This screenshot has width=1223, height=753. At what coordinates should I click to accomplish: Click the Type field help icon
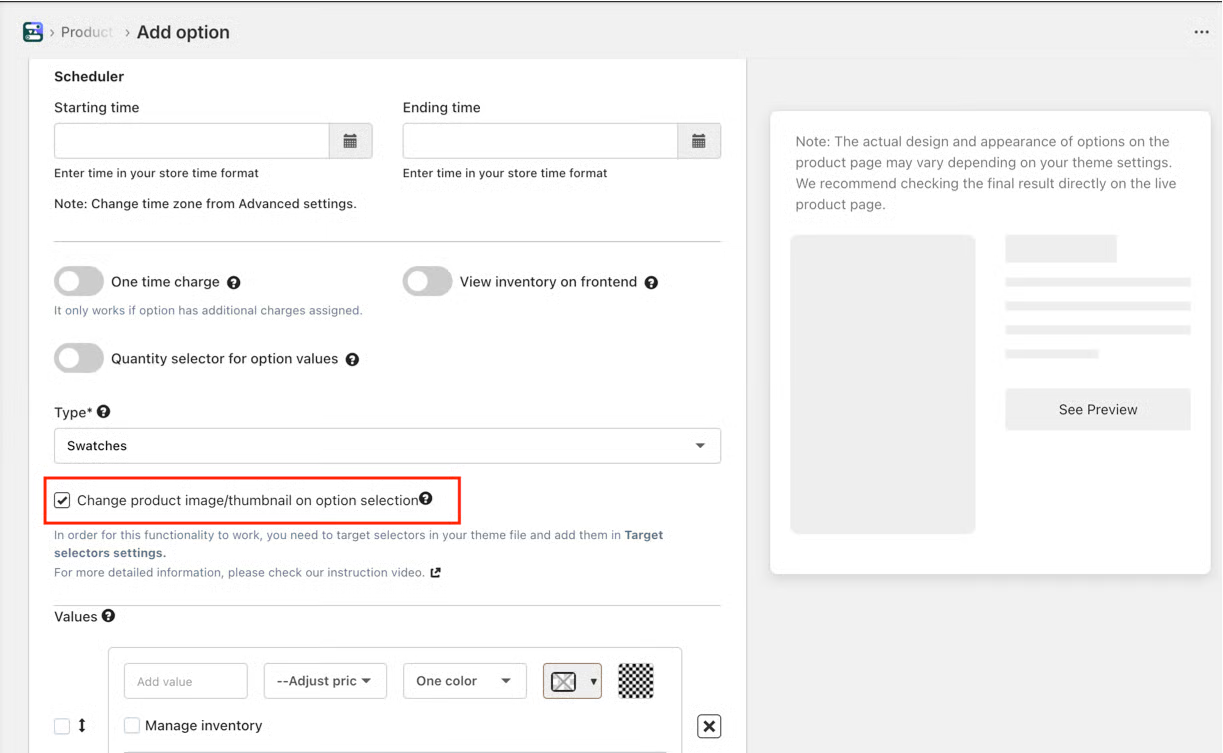coord(103,412)
